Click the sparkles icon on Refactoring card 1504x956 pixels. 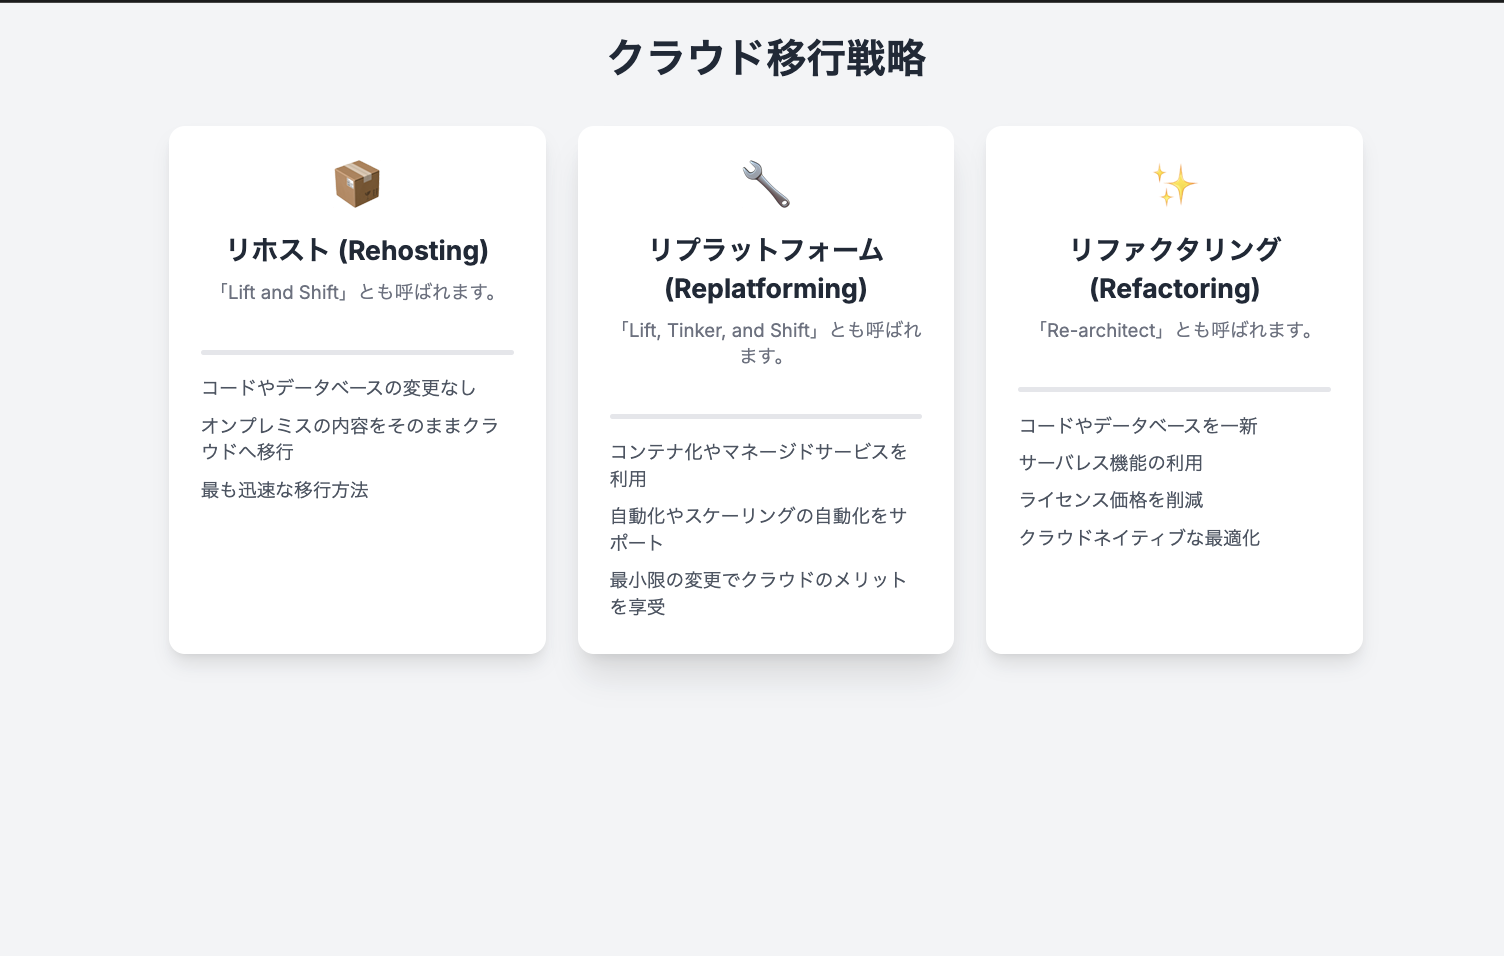[1174, 184]
